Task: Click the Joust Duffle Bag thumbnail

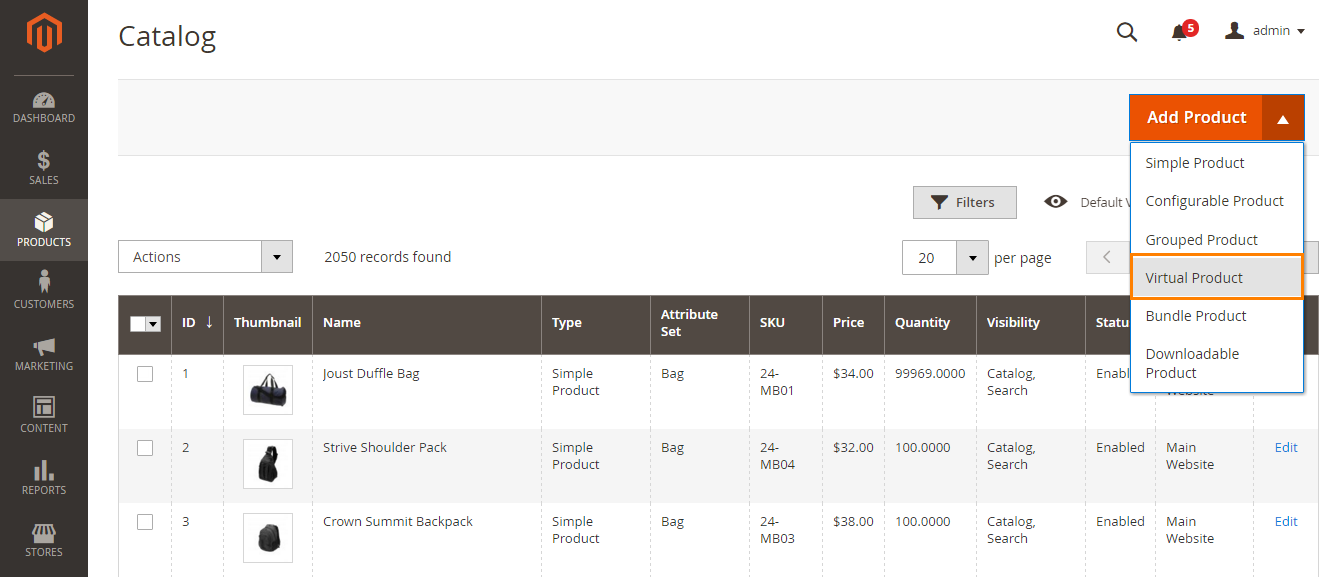Action: click(x=268, y=390)
